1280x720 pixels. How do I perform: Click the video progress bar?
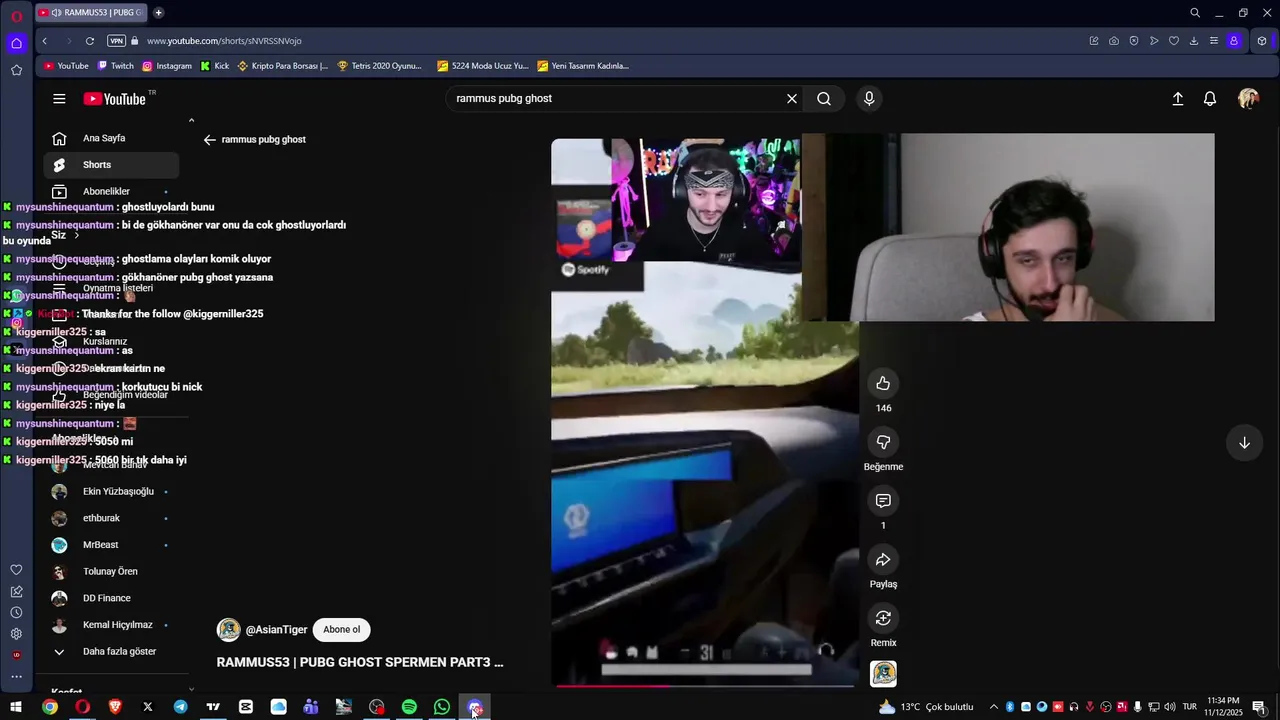(x=705, y=685)
